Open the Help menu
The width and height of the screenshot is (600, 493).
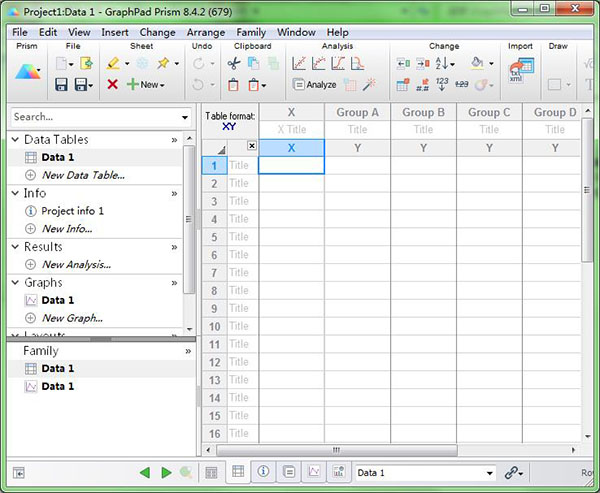(x=338, y=32)
